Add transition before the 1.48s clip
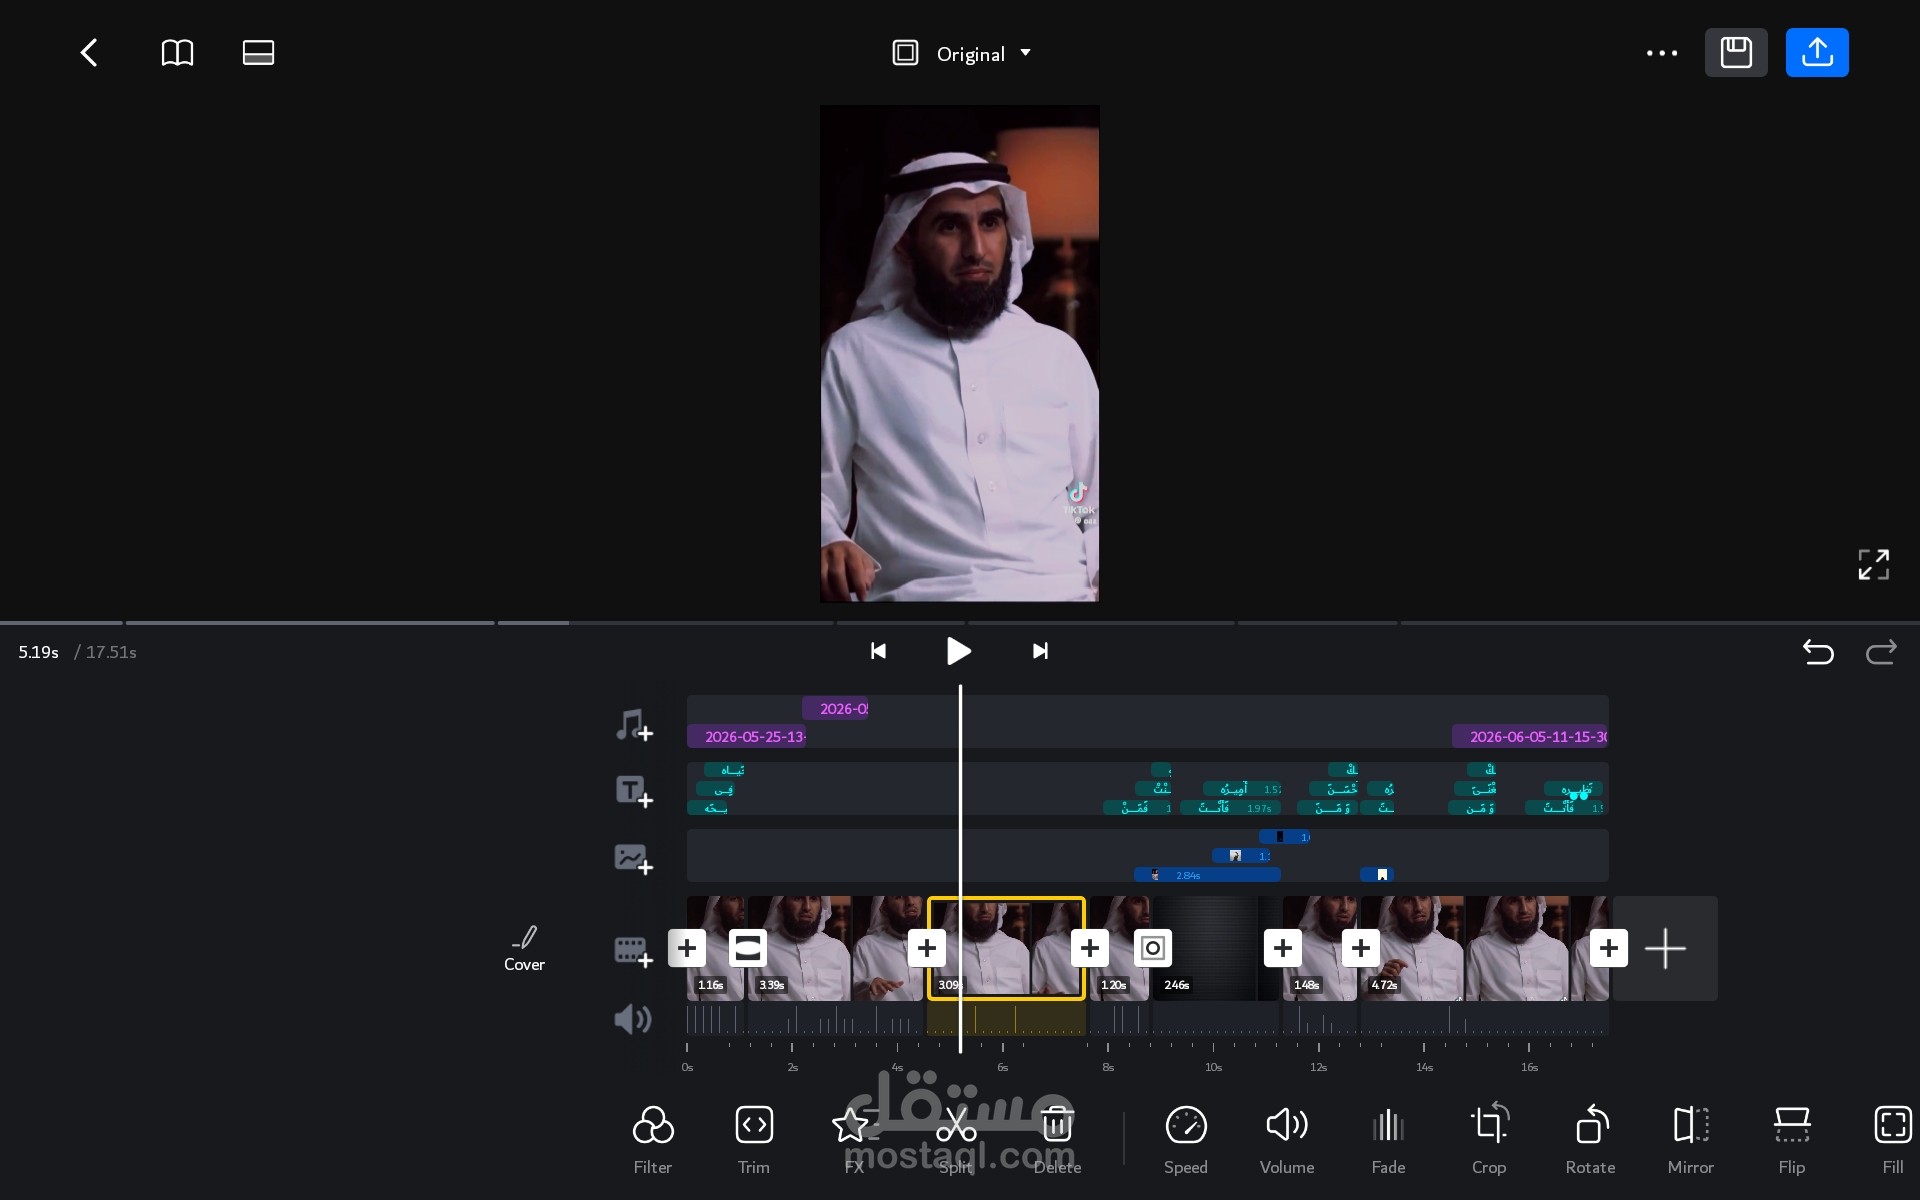 [x=1283, y=948]
